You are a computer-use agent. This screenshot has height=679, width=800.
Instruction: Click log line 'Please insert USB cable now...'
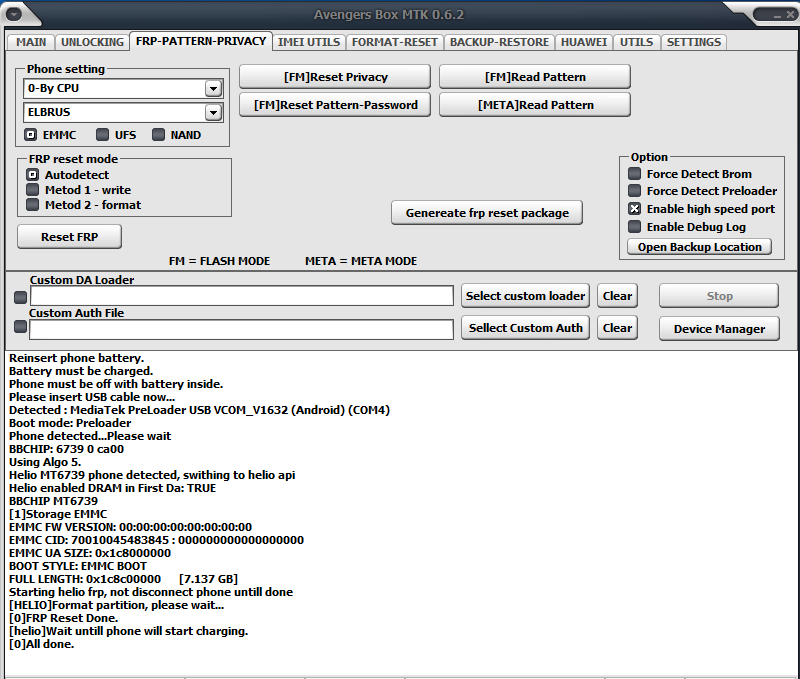[x=92, y=397]
